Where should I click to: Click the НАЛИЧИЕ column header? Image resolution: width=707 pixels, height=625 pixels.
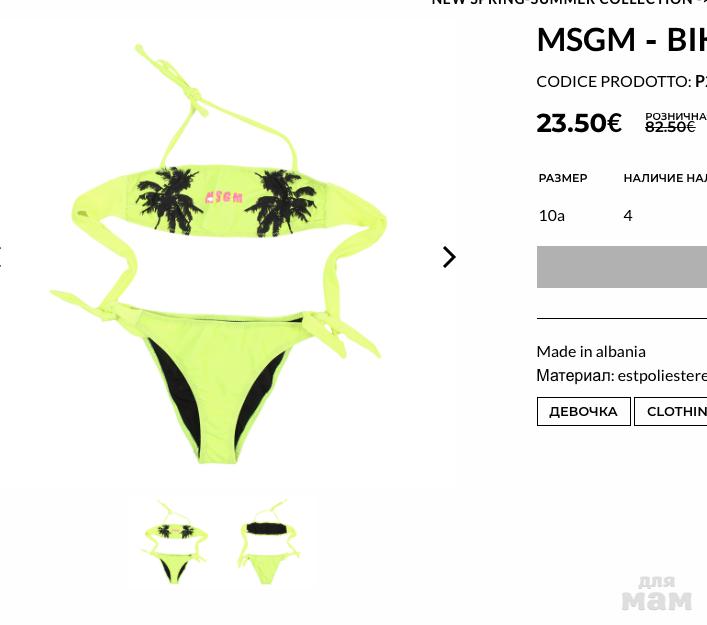tap(665, 178)
